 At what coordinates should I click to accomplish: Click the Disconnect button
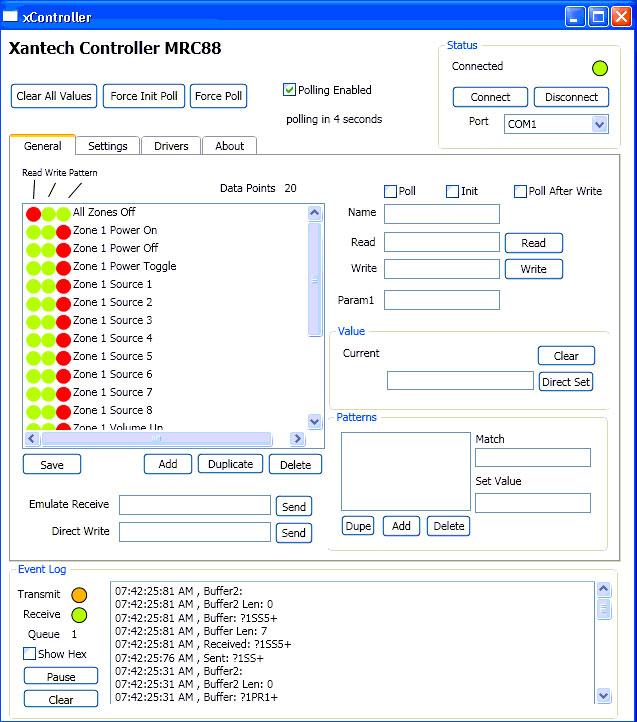tap(571, 97)
